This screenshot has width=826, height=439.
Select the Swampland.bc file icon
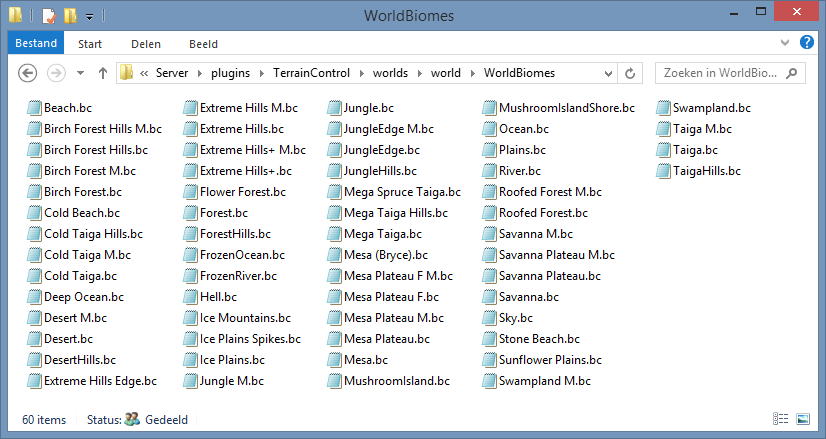click(663, 108)
